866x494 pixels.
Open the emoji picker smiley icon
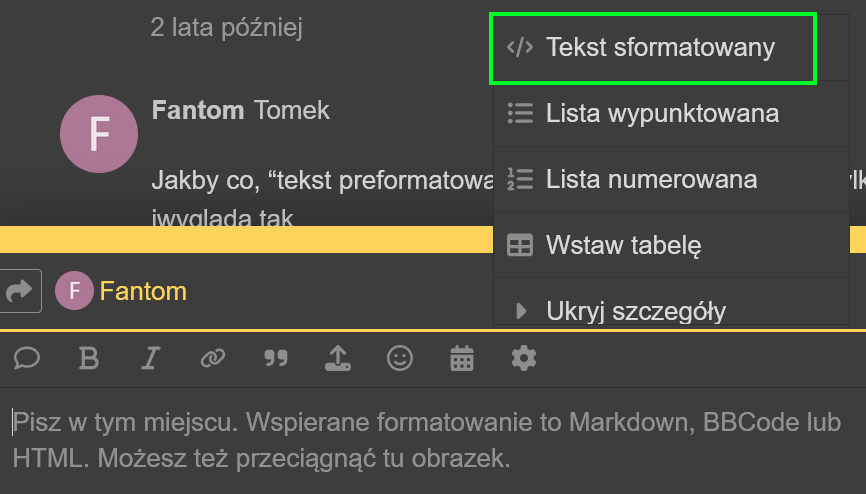399,358
